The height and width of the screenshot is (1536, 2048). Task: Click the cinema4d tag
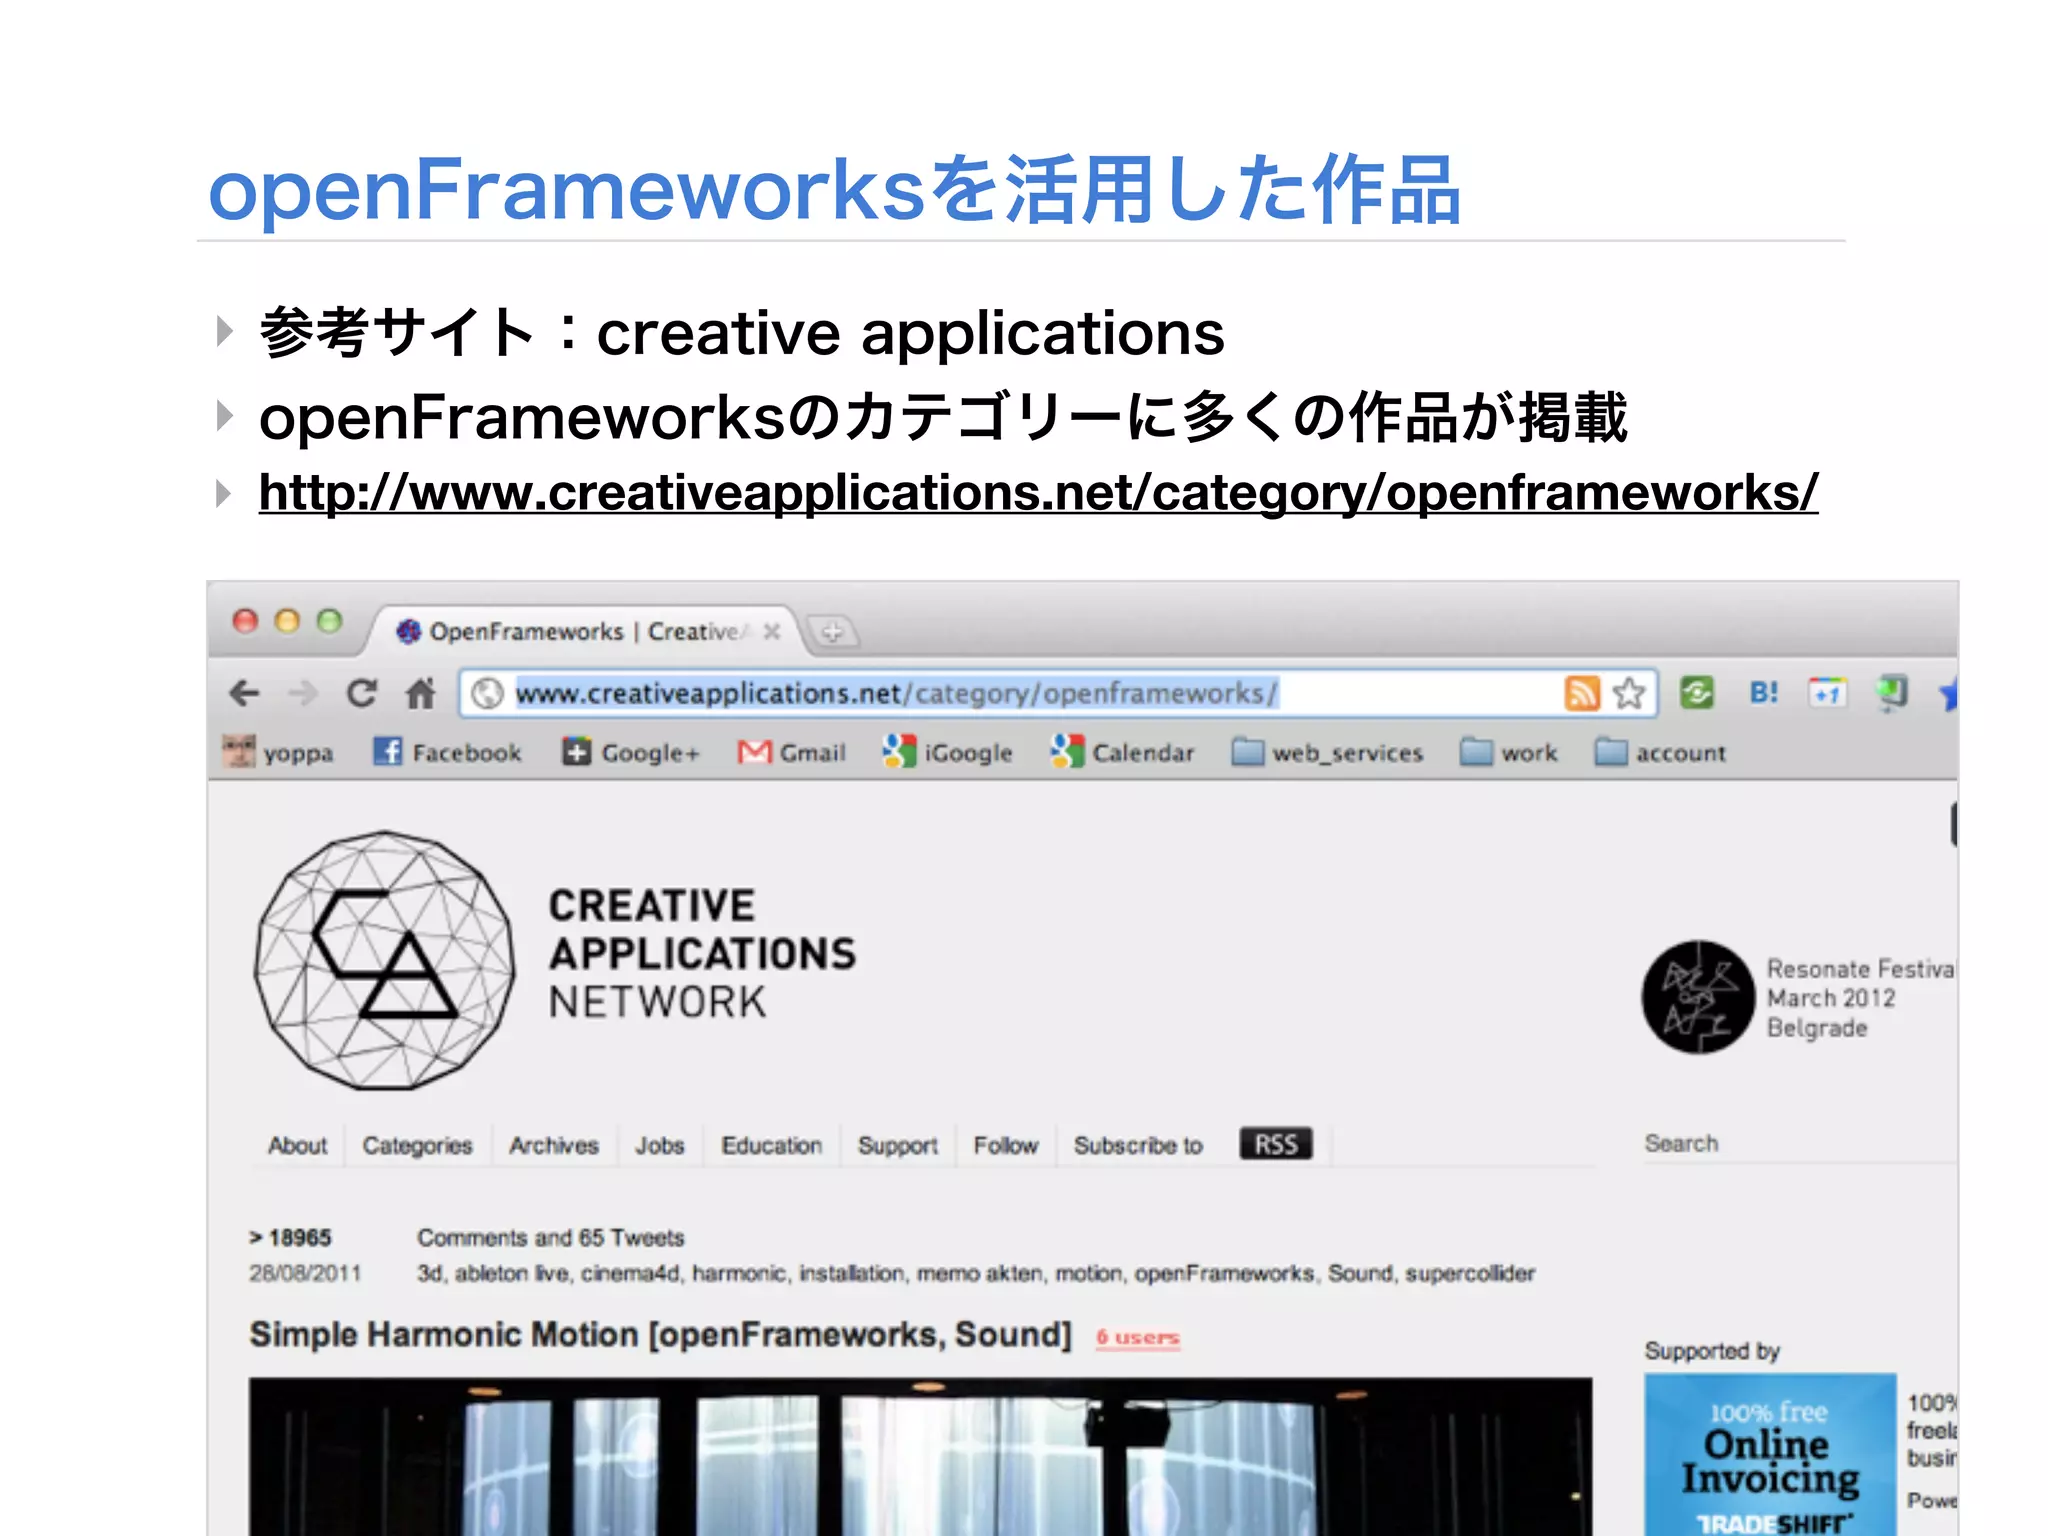630,1274
